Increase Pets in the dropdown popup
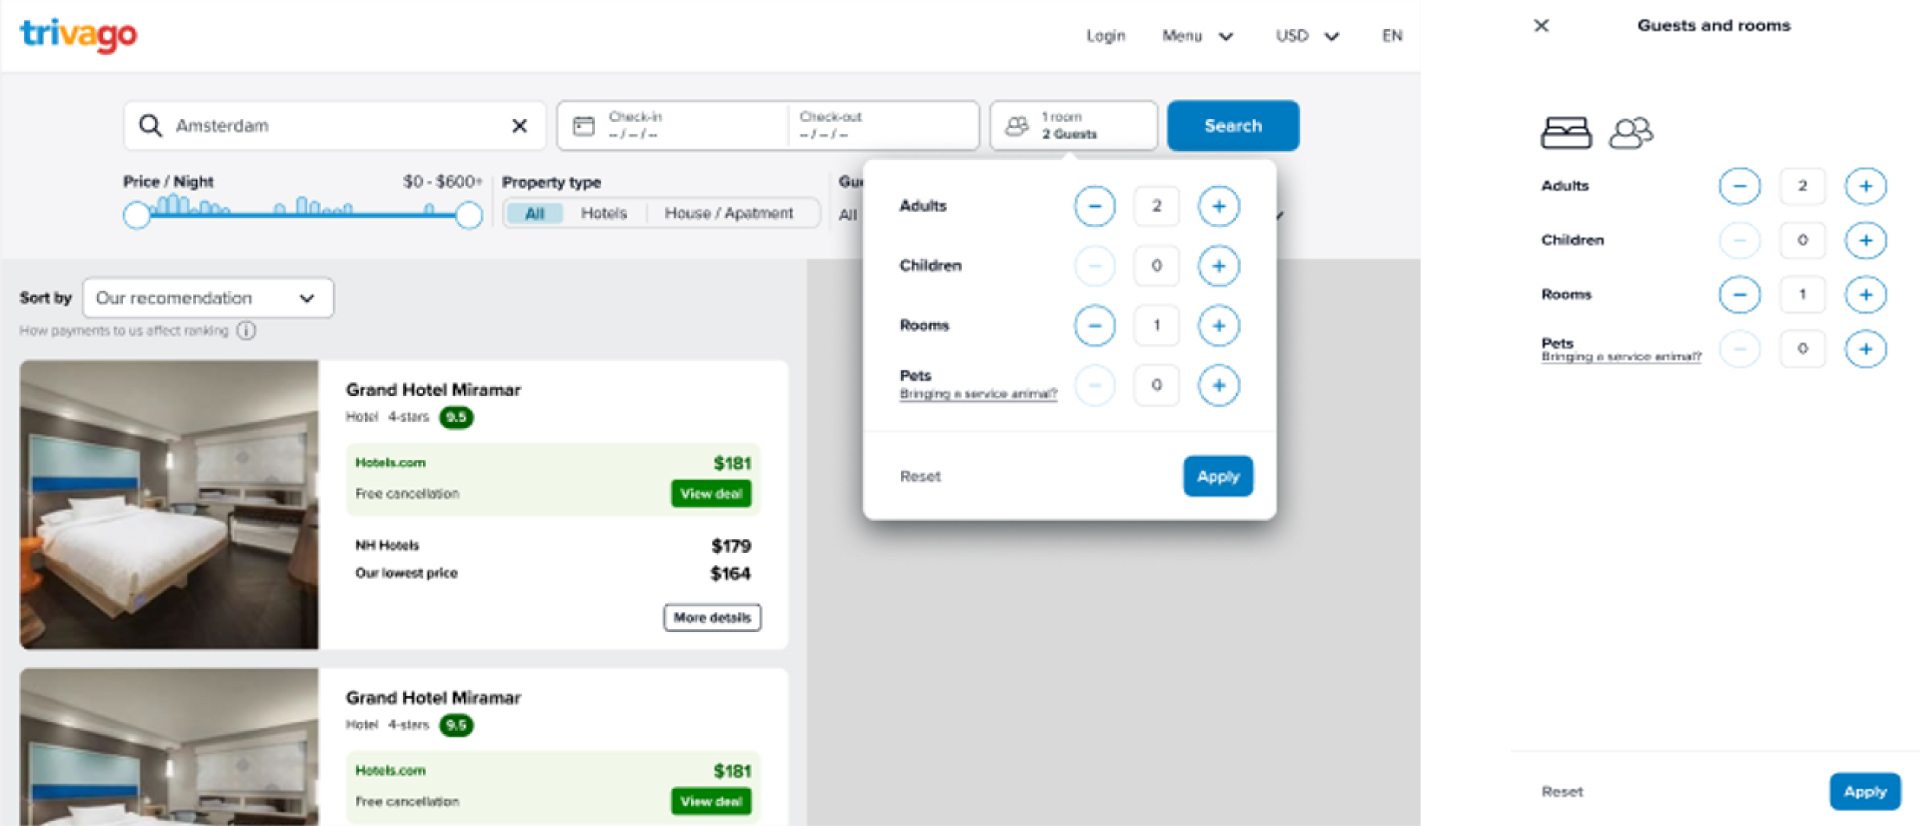The height and width of the screenshot is (826, 1920). click(1218, 385)
